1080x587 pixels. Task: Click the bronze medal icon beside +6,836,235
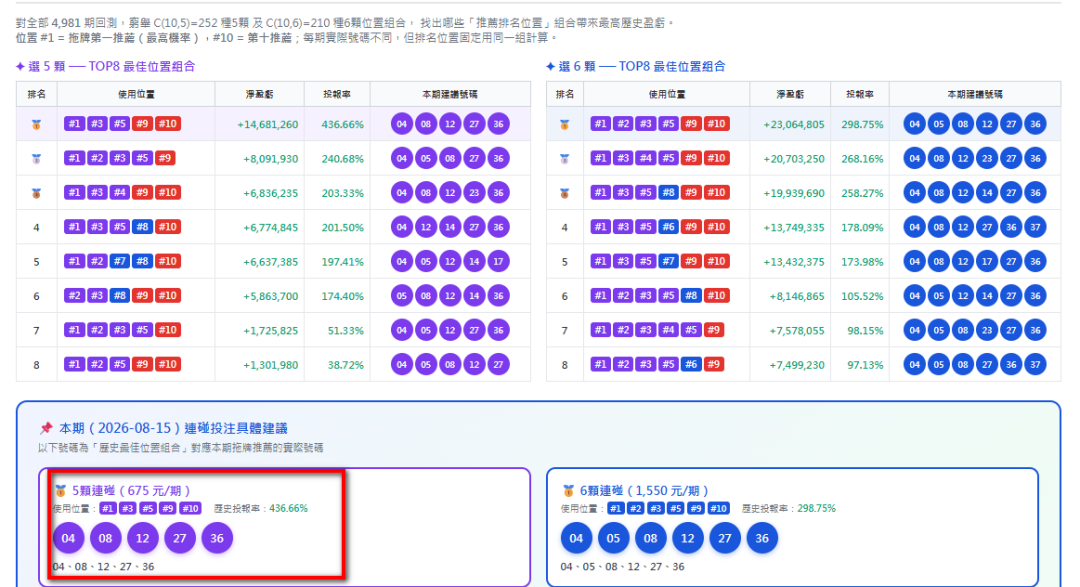coord(37,193)
